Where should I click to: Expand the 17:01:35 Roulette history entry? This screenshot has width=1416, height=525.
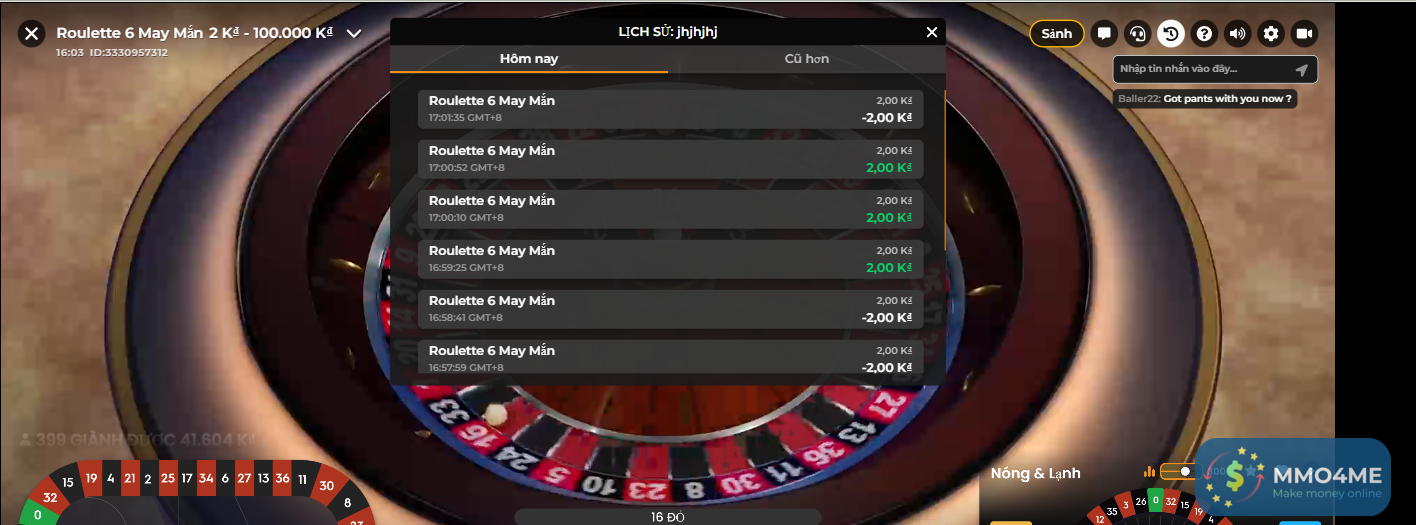tap(670, 109)
